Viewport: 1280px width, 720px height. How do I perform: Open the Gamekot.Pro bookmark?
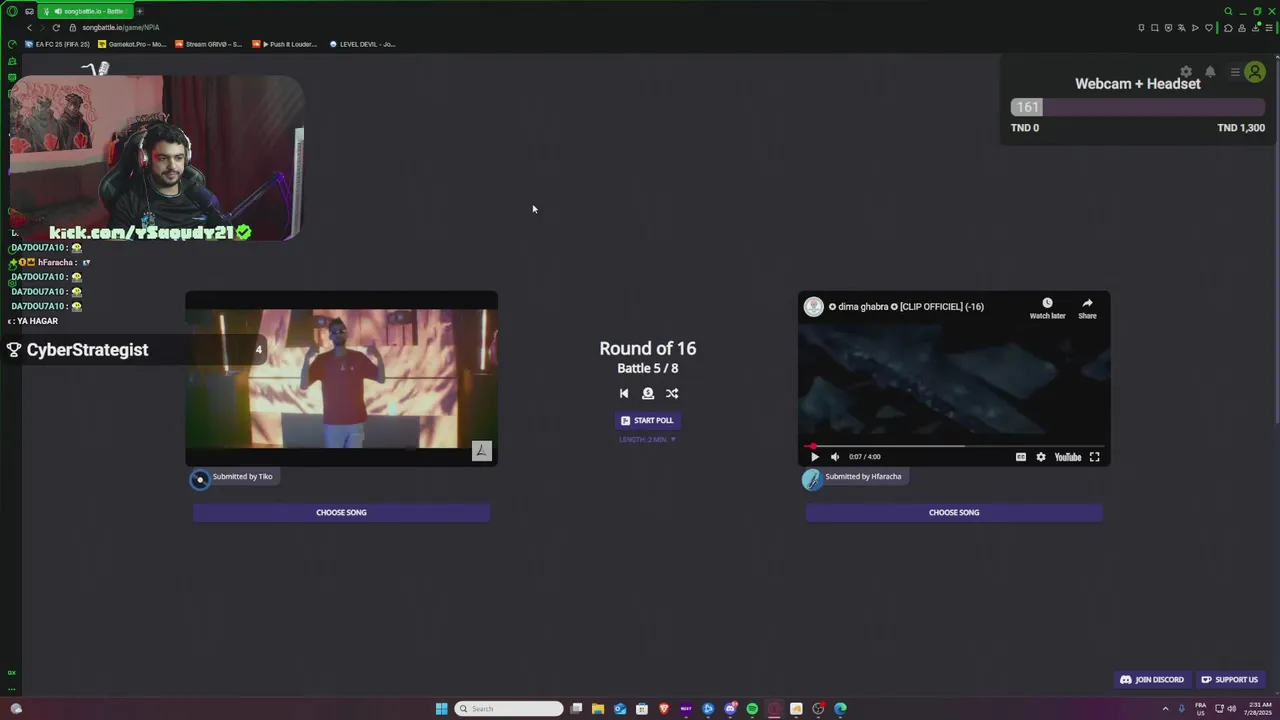[x=132, y=44]
